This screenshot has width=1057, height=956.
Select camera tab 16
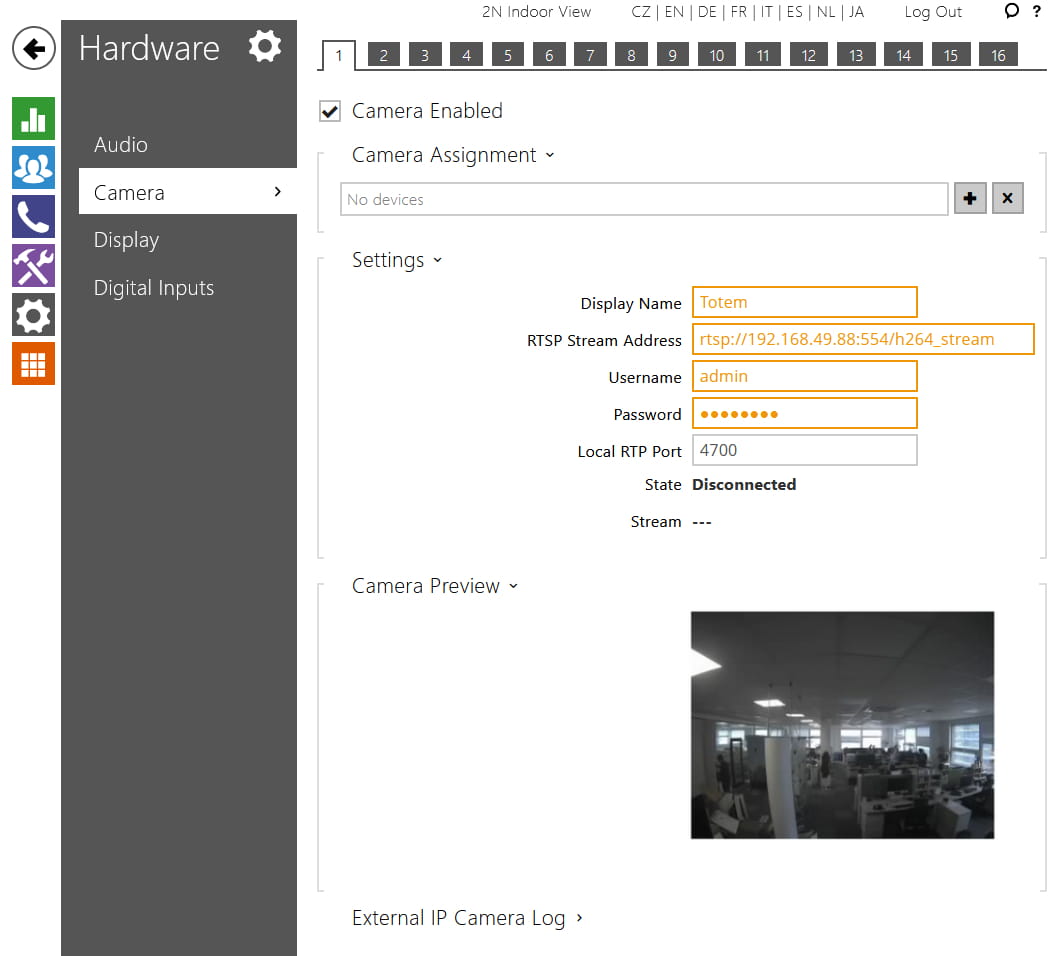pos(998,55)
